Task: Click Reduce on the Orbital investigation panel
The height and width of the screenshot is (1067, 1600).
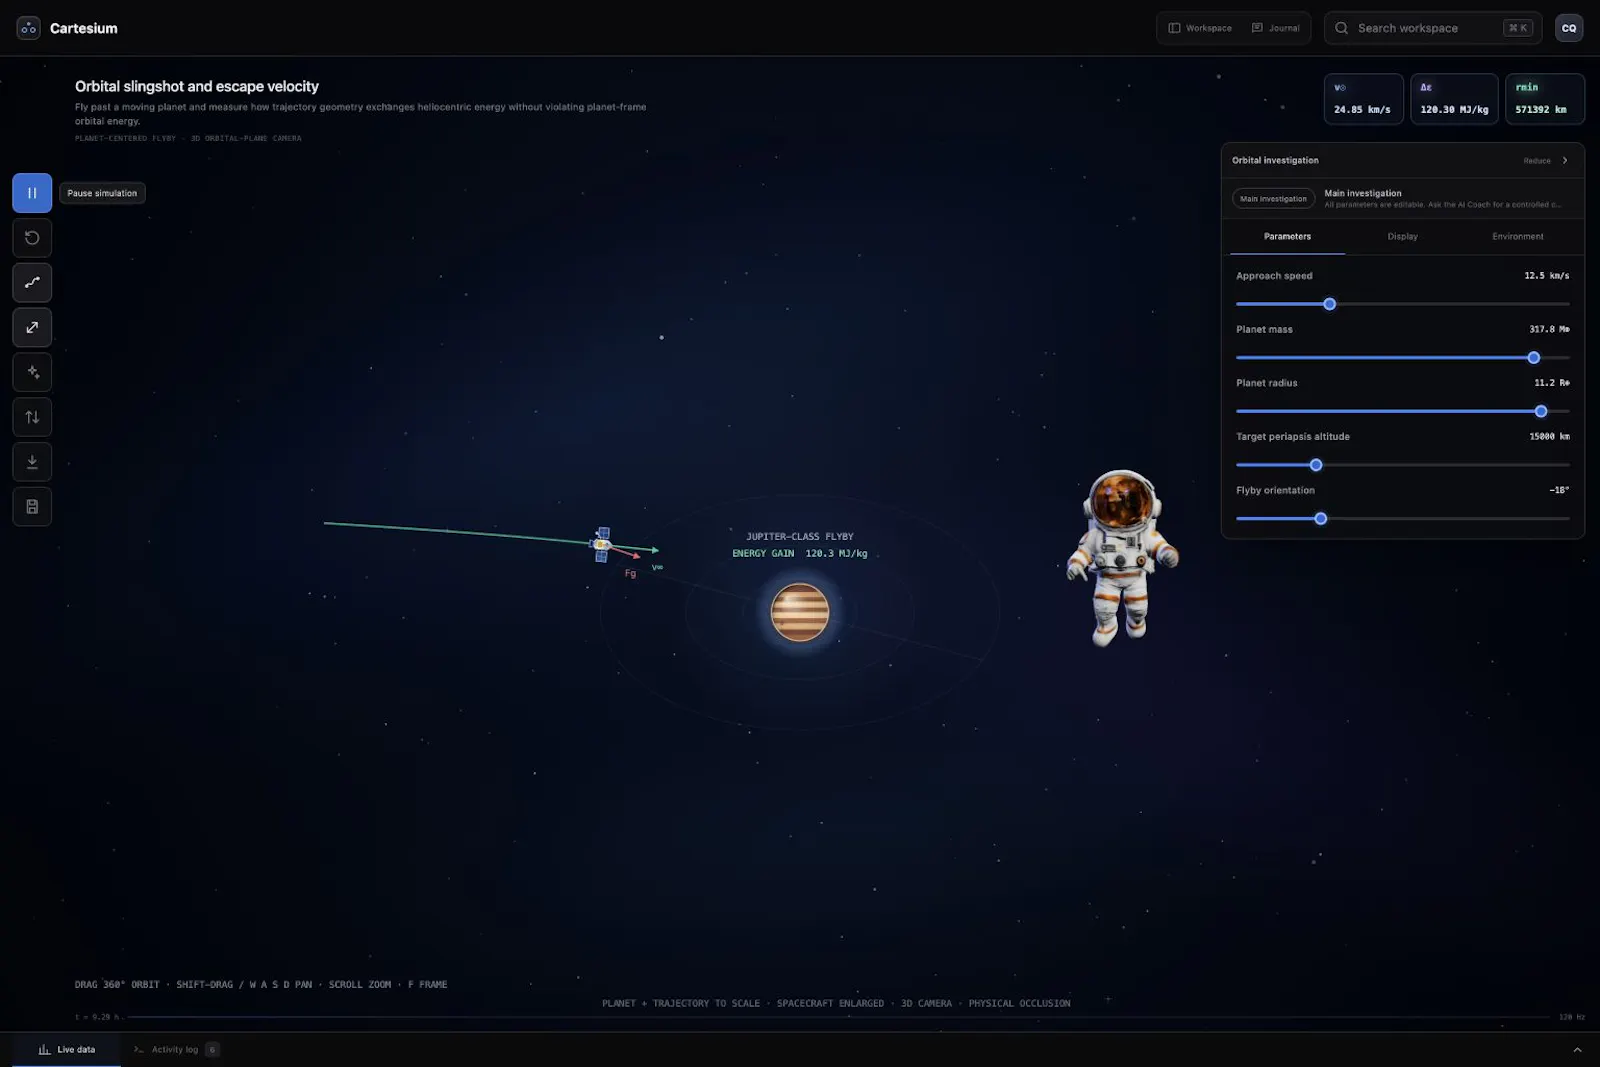Action: (x=1537, y=161)
